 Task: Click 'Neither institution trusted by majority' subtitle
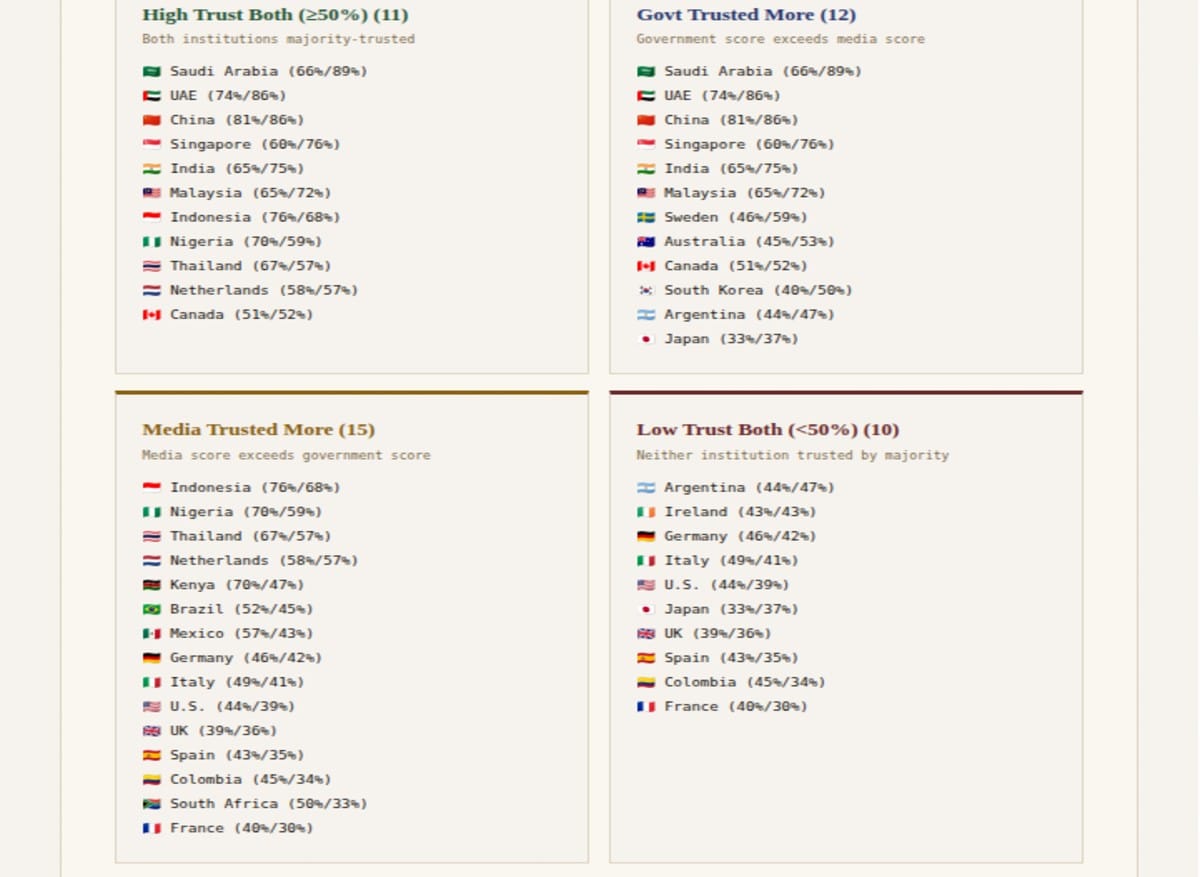coord(792,455)
